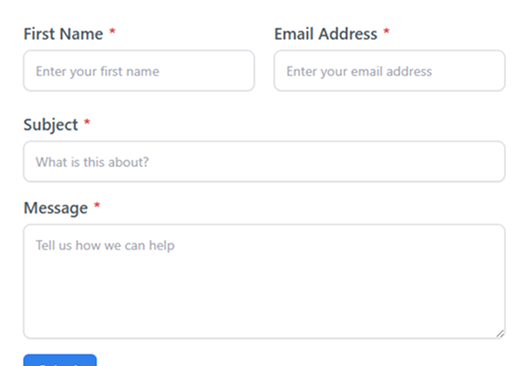
Task: Click the 'Email Address' field label
Action: (326, 34)
